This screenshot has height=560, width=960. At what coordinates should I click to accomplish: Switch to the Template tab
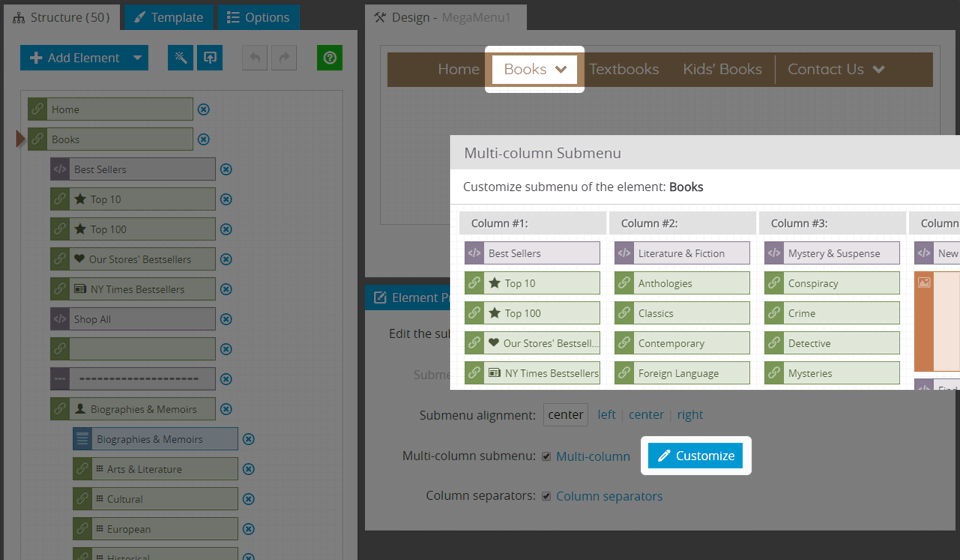pos(168,17)
